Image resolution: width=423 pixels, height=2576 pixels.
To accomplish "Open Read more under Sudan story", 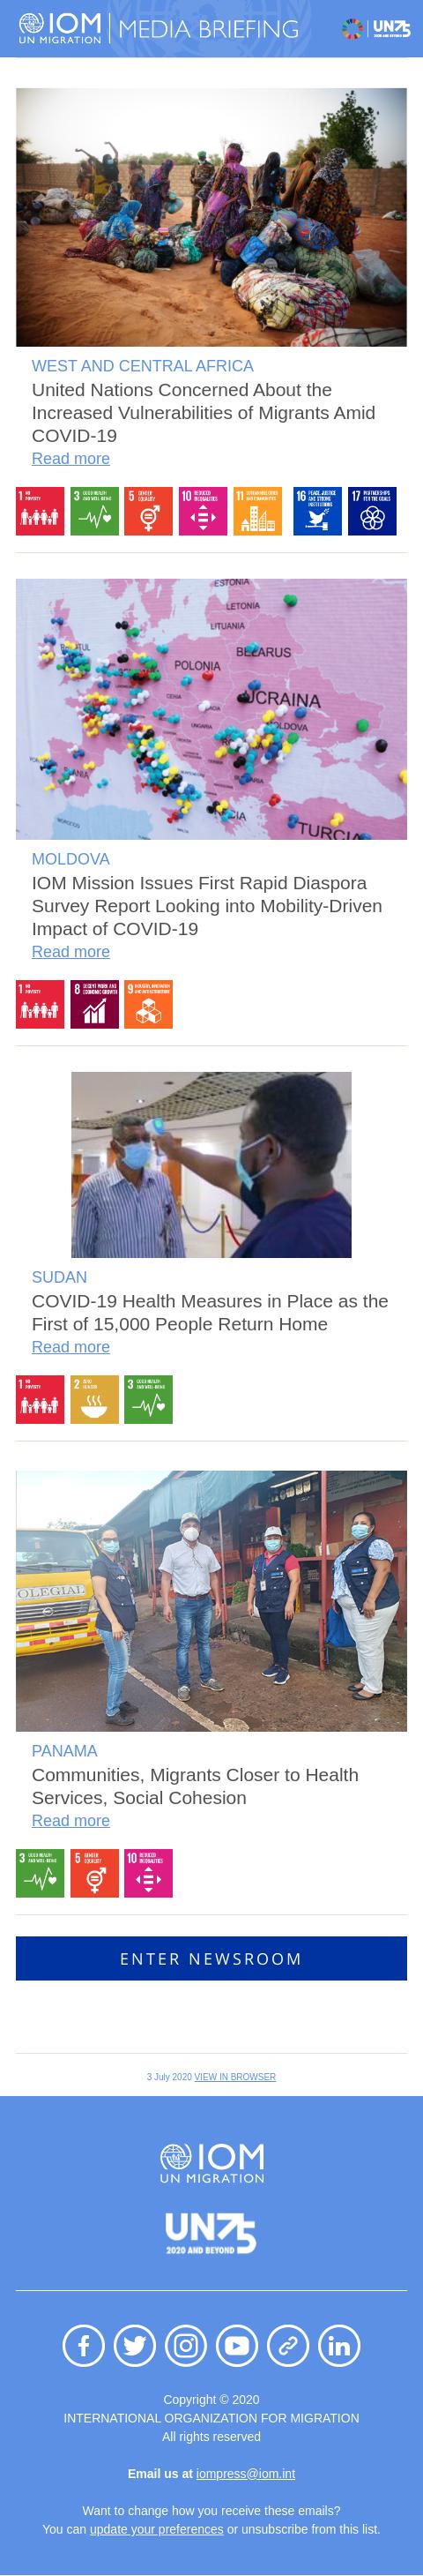I will coord(71,1346).
